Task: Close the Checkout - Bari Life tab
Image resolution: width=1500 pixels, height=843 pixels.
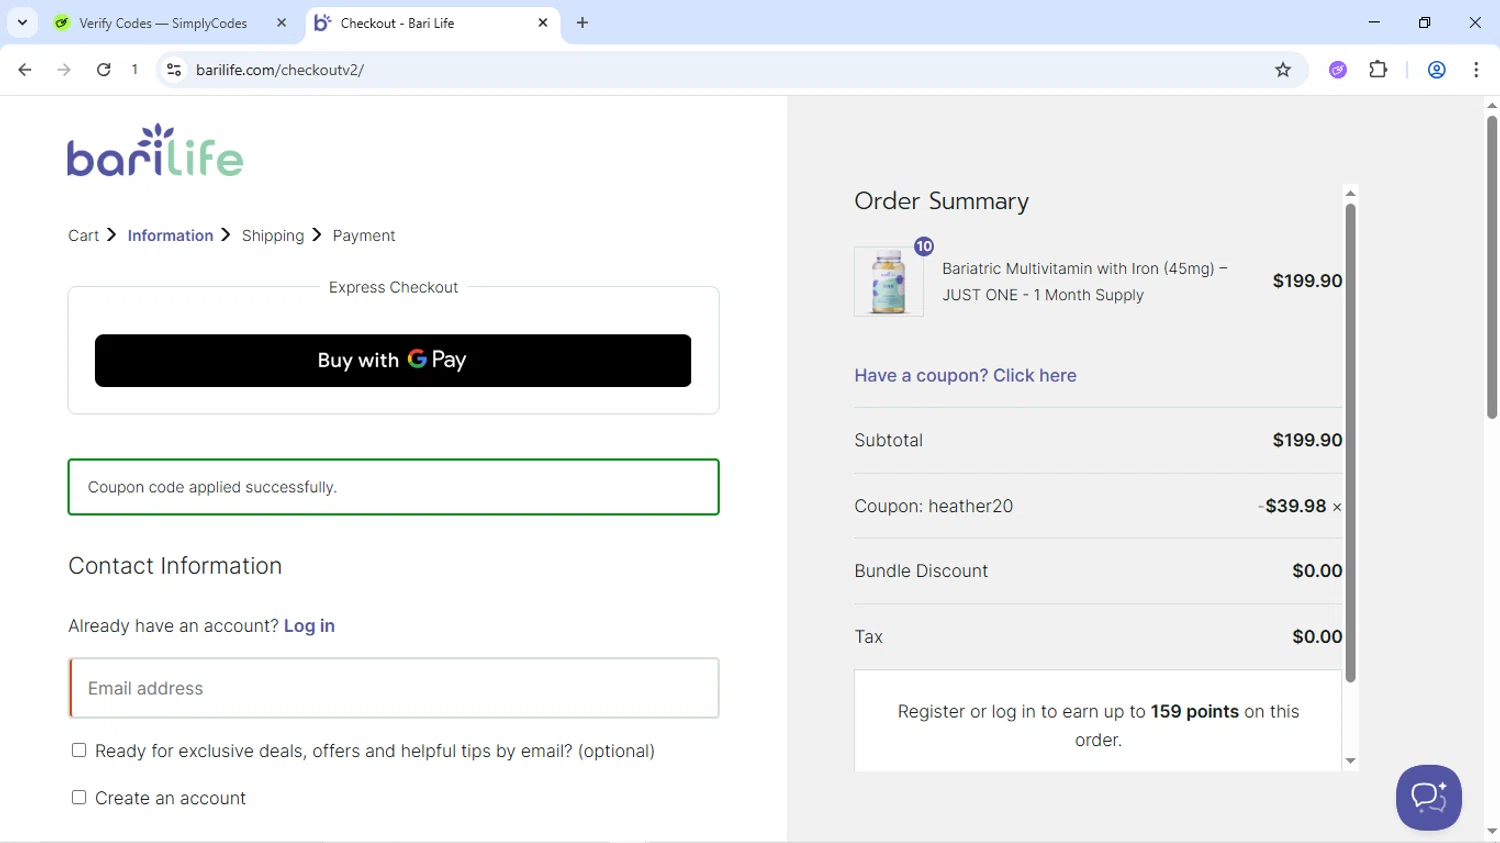Action: point(542,23)
